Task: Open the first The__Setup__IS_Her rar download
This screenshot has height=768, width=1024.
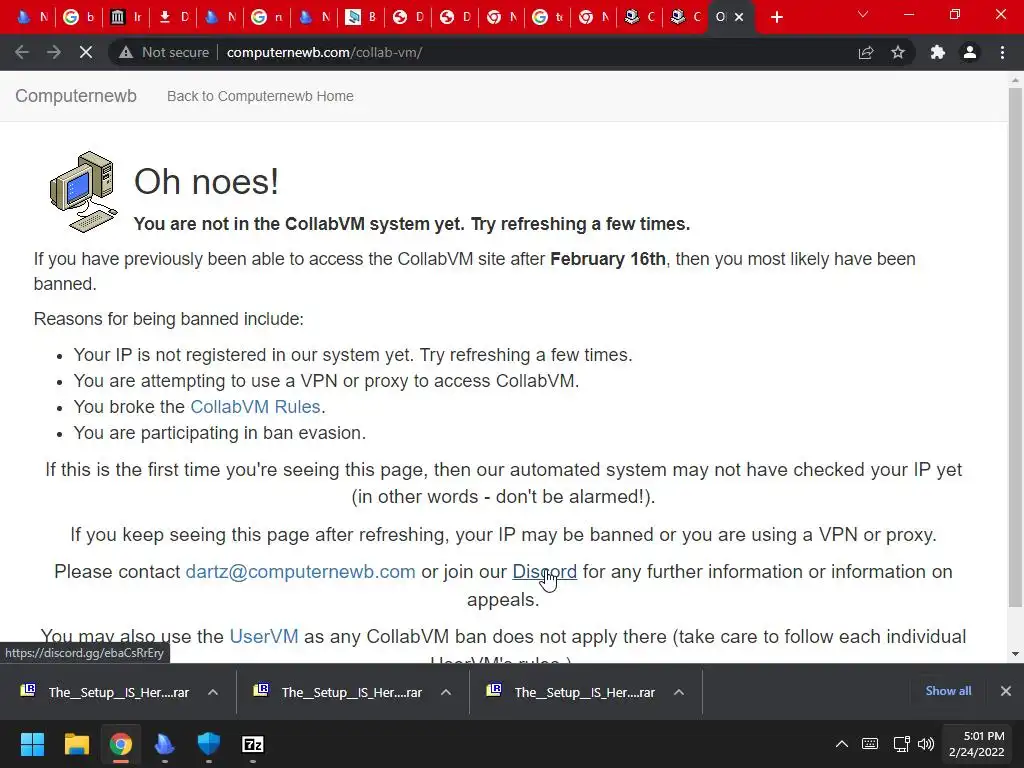Action: [106, 692]
